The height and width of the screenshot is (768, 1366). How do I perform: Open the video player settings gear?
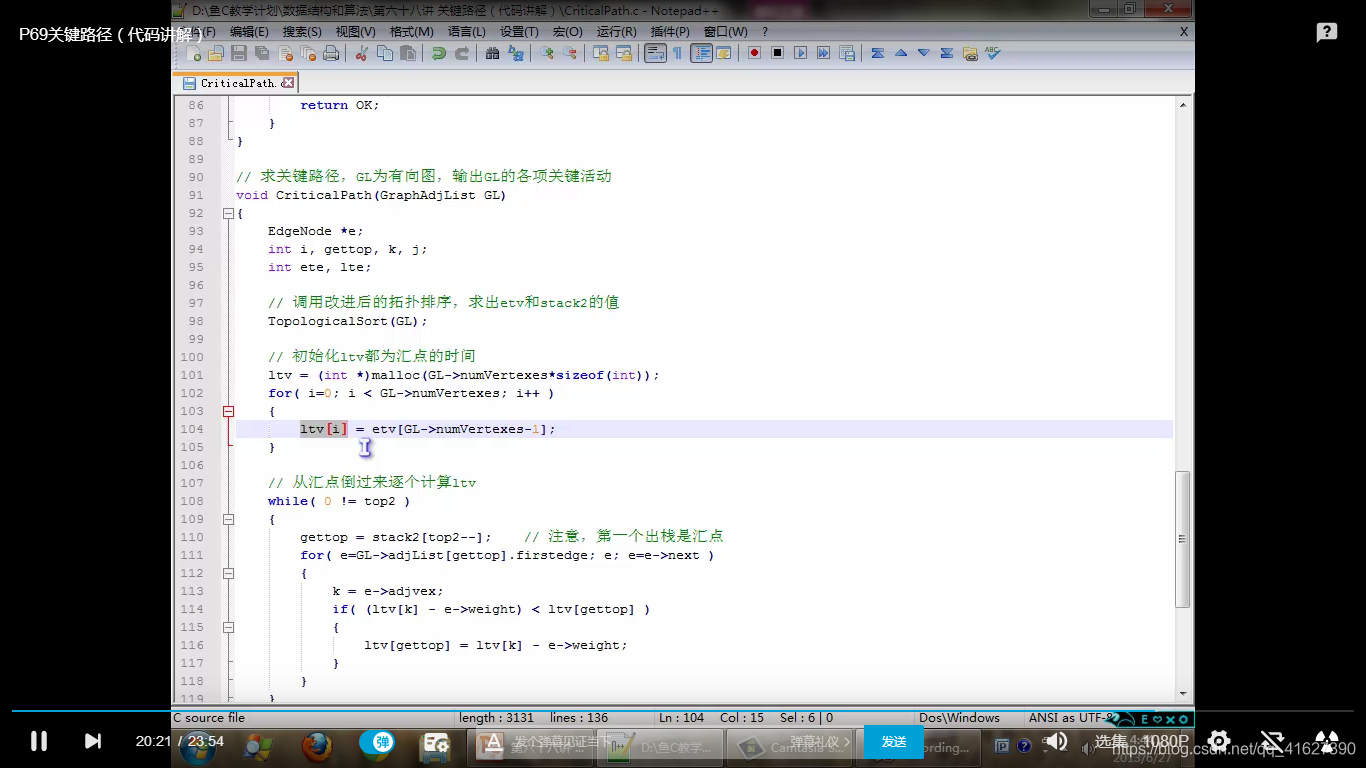[x=1218, y=741]
